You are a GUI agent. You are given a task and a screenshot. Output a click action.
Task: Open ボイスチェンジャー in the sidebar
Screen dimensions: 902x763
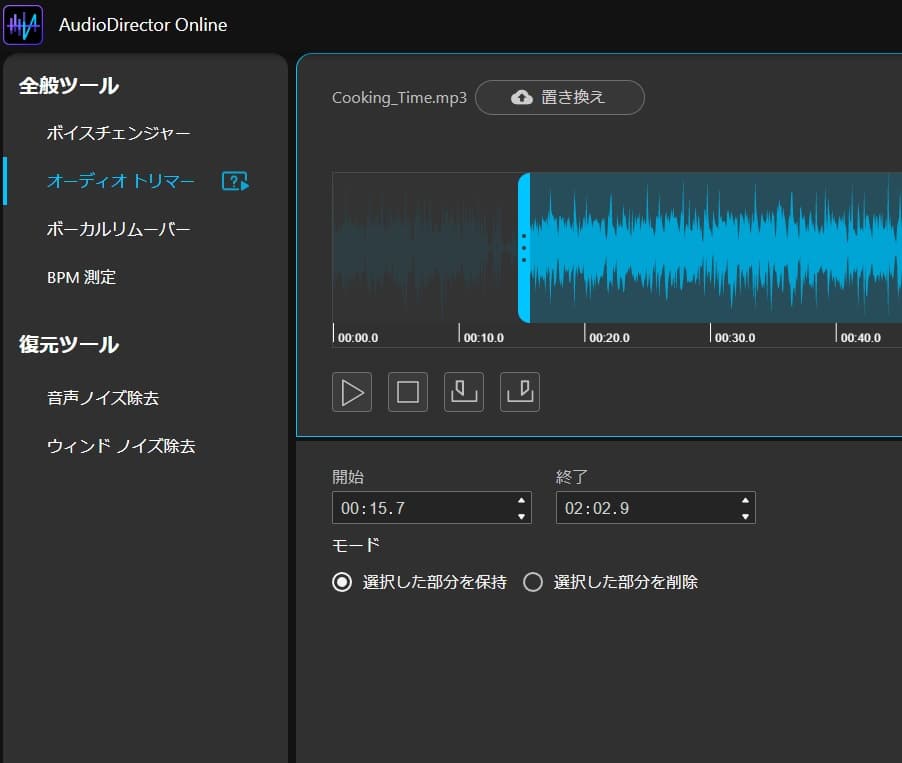click(118, 133)
